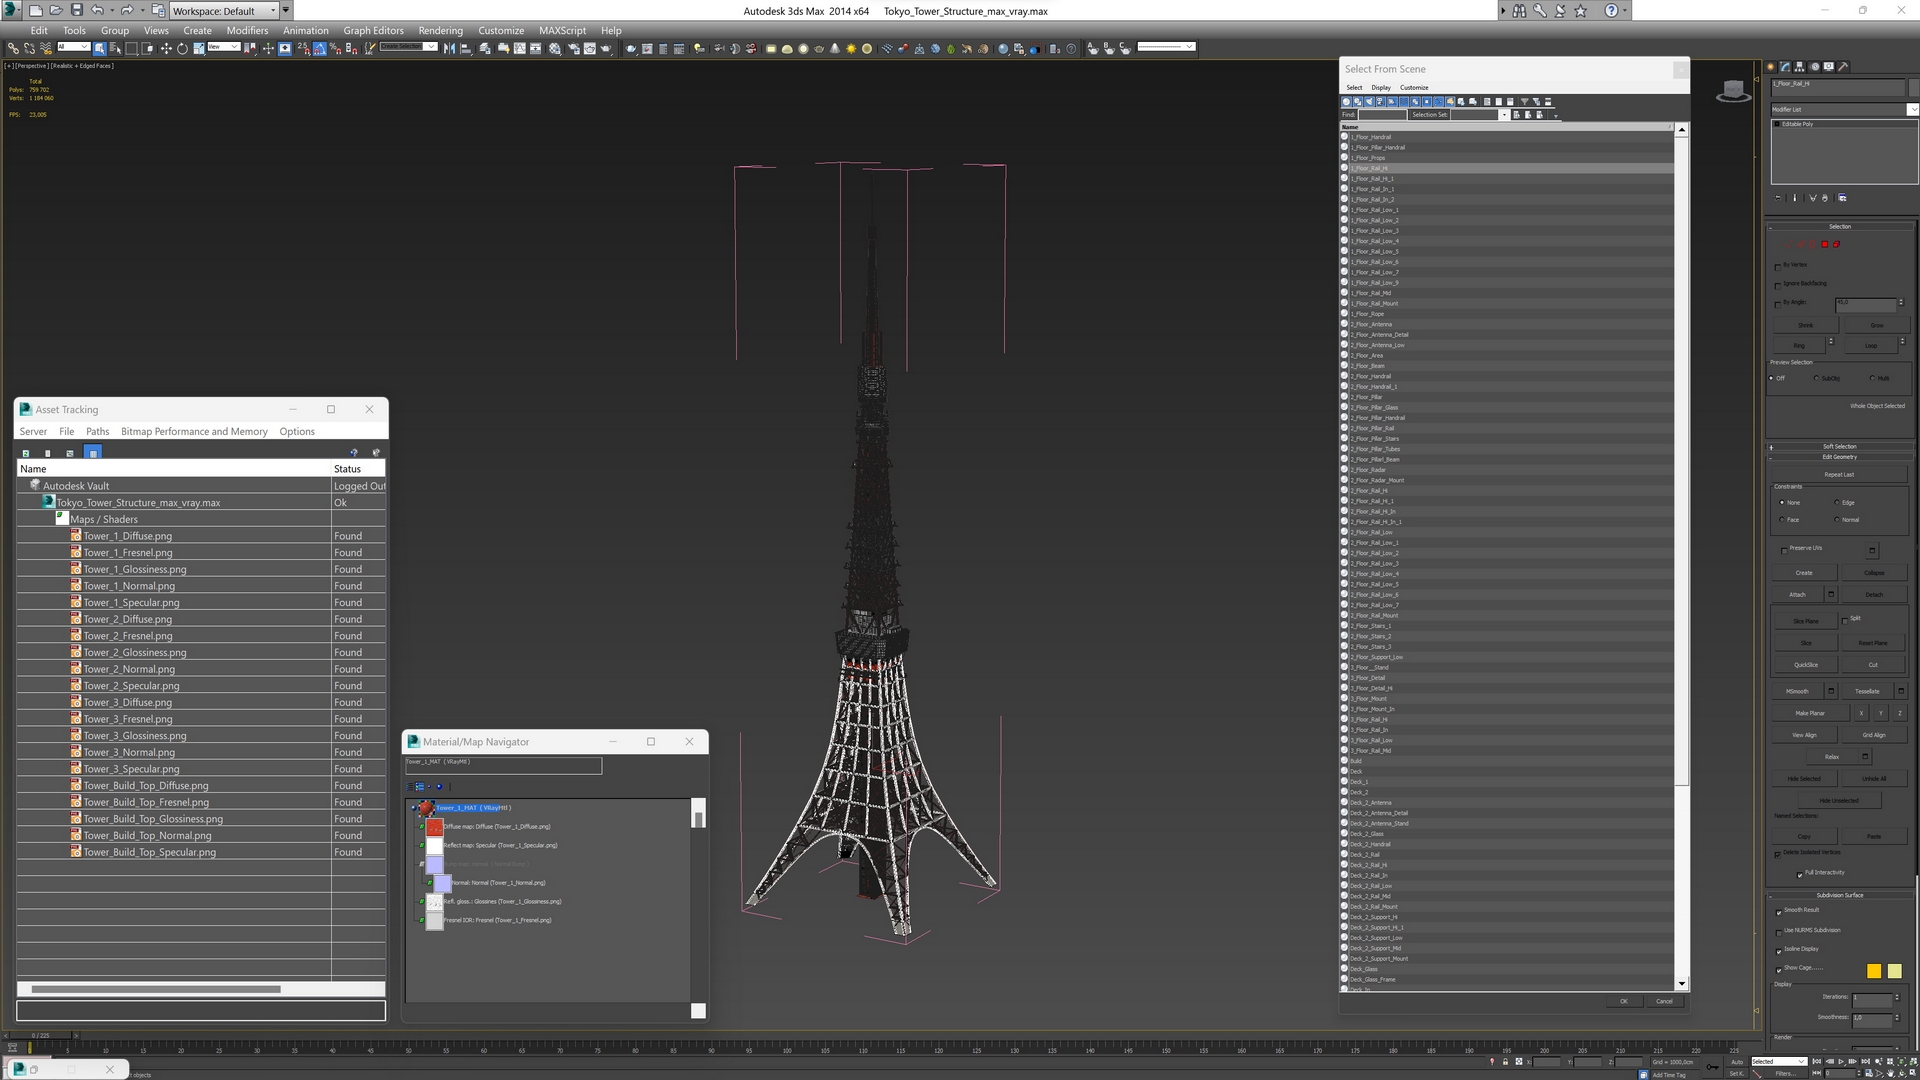This screenshot has height=1080, width=1920.
Task: Collapse Maps / Shaders tree in Asset Tracking
Action: click(62, 519)
